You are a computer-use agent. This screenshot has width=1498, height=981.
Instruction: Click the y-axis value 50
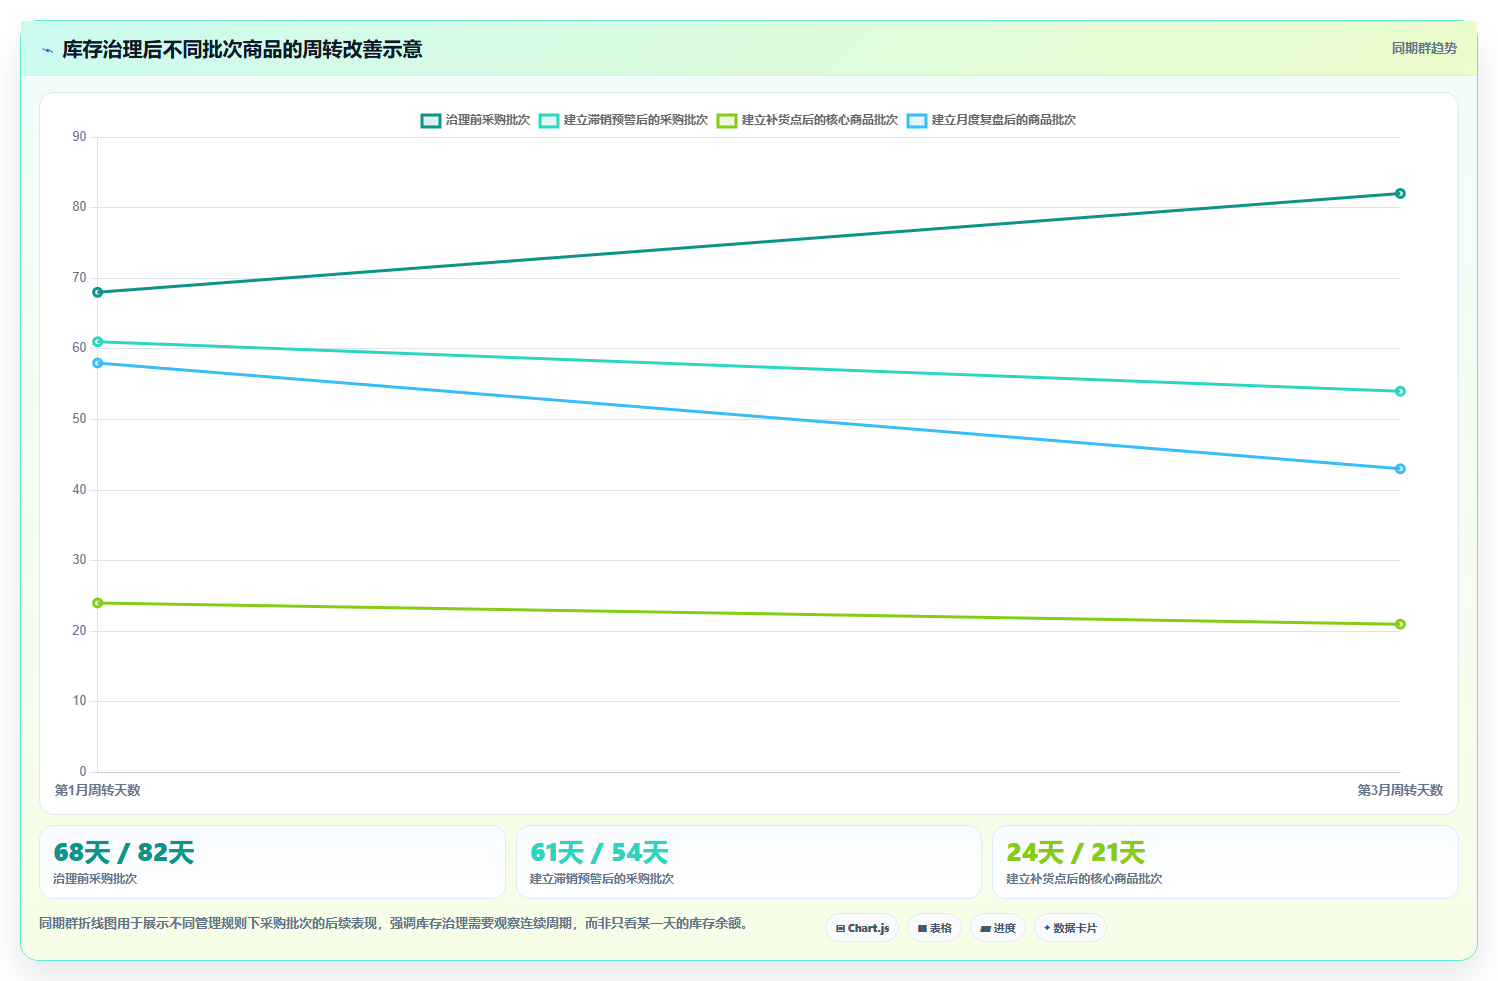(79, 419)
